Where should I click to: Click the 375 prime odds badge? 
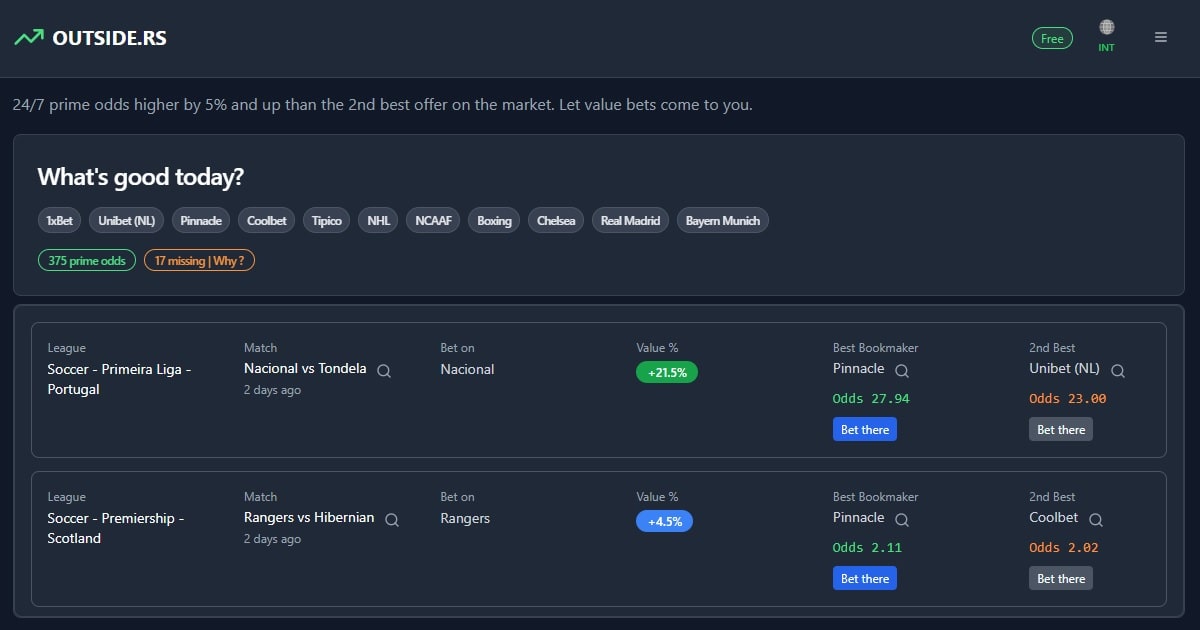click(87, 261)
